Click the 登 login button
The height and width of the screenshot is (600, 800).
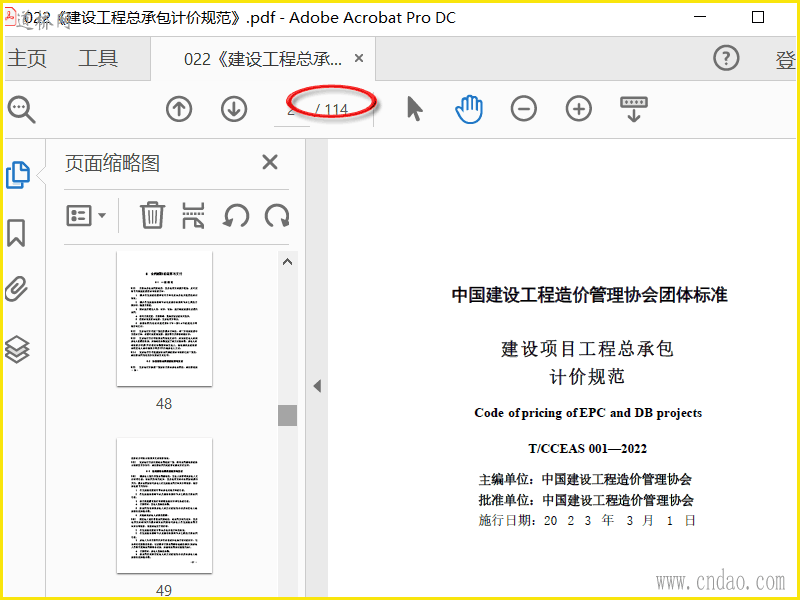[x=785, y=60]
